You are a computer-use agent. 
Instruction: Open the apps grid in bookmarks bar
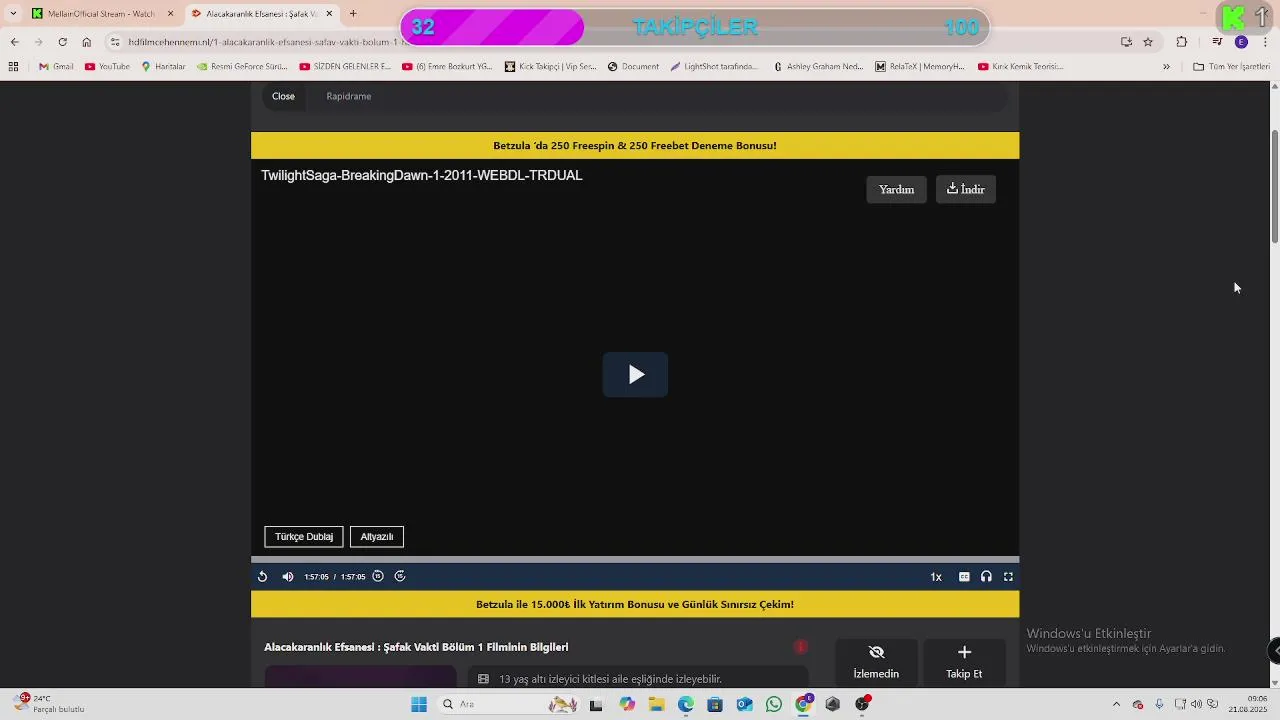tap(13, 67)
